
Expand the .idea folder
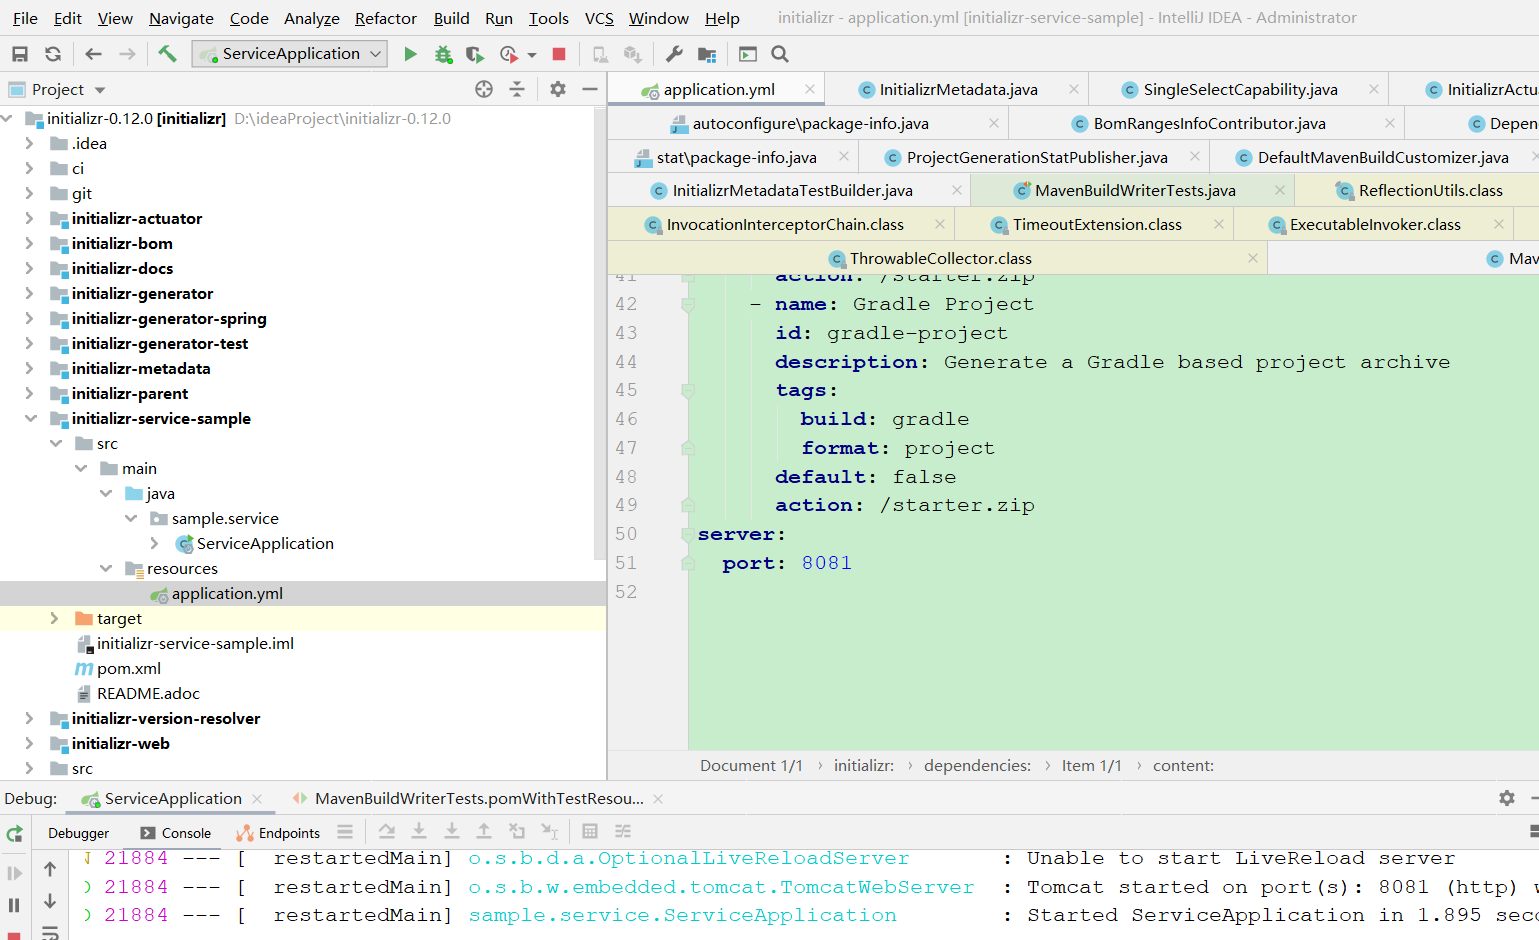[29, 143]
